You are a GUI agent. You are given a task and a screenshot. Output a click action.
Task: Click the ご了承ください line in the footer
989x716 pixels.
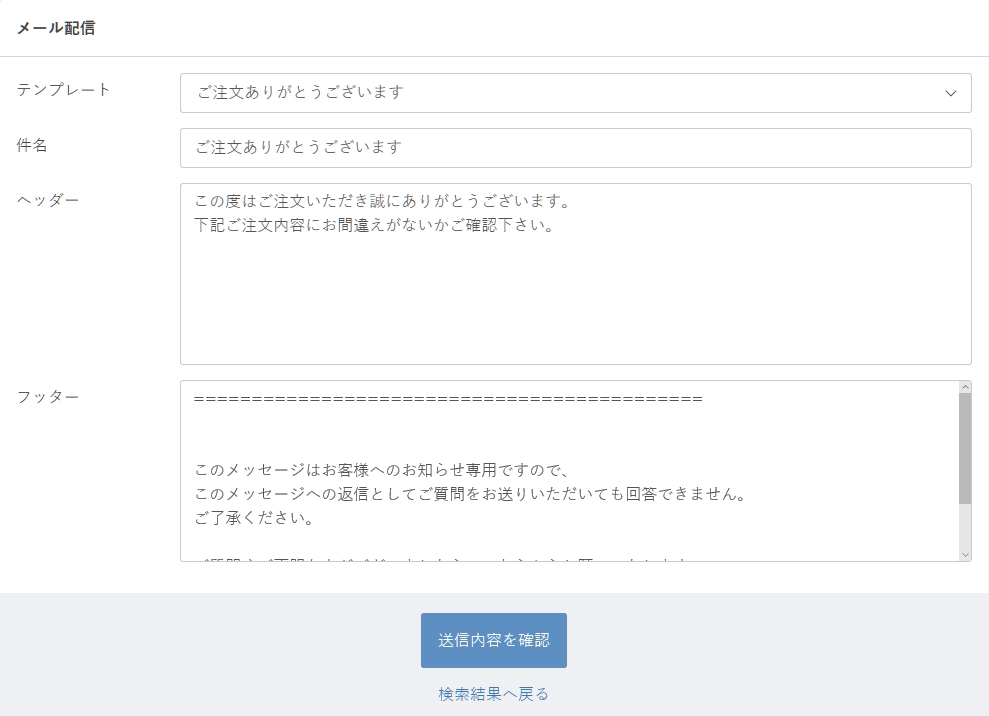pos(253,519)
